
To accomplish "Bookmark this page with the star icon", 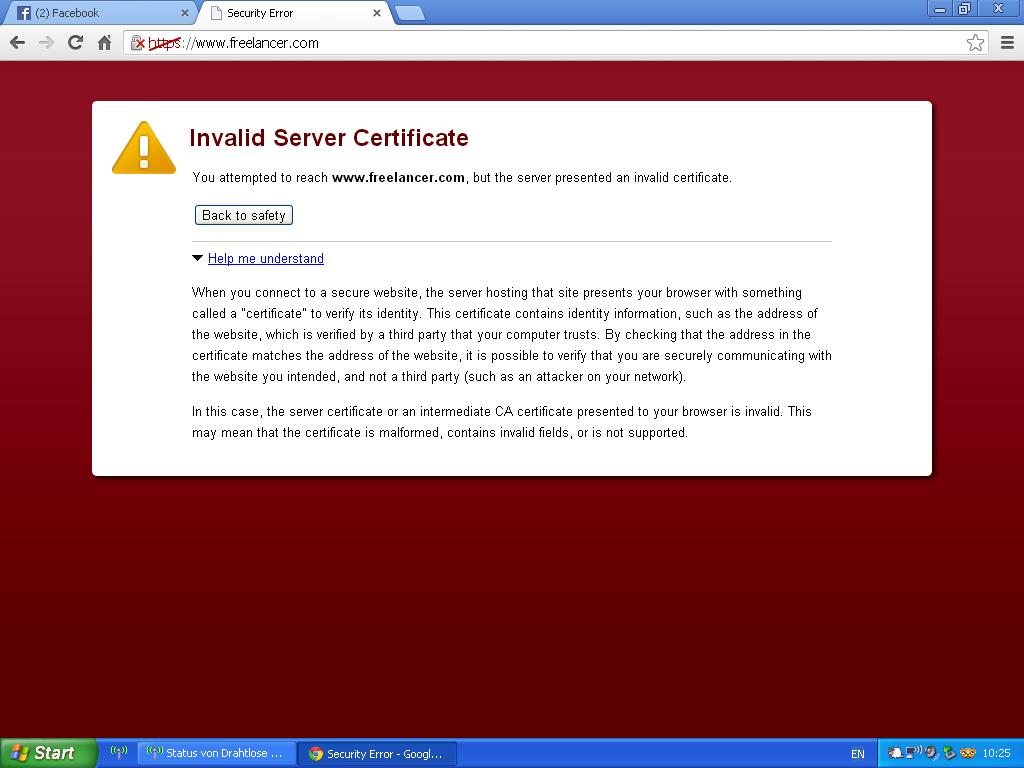I will (975, 42).
